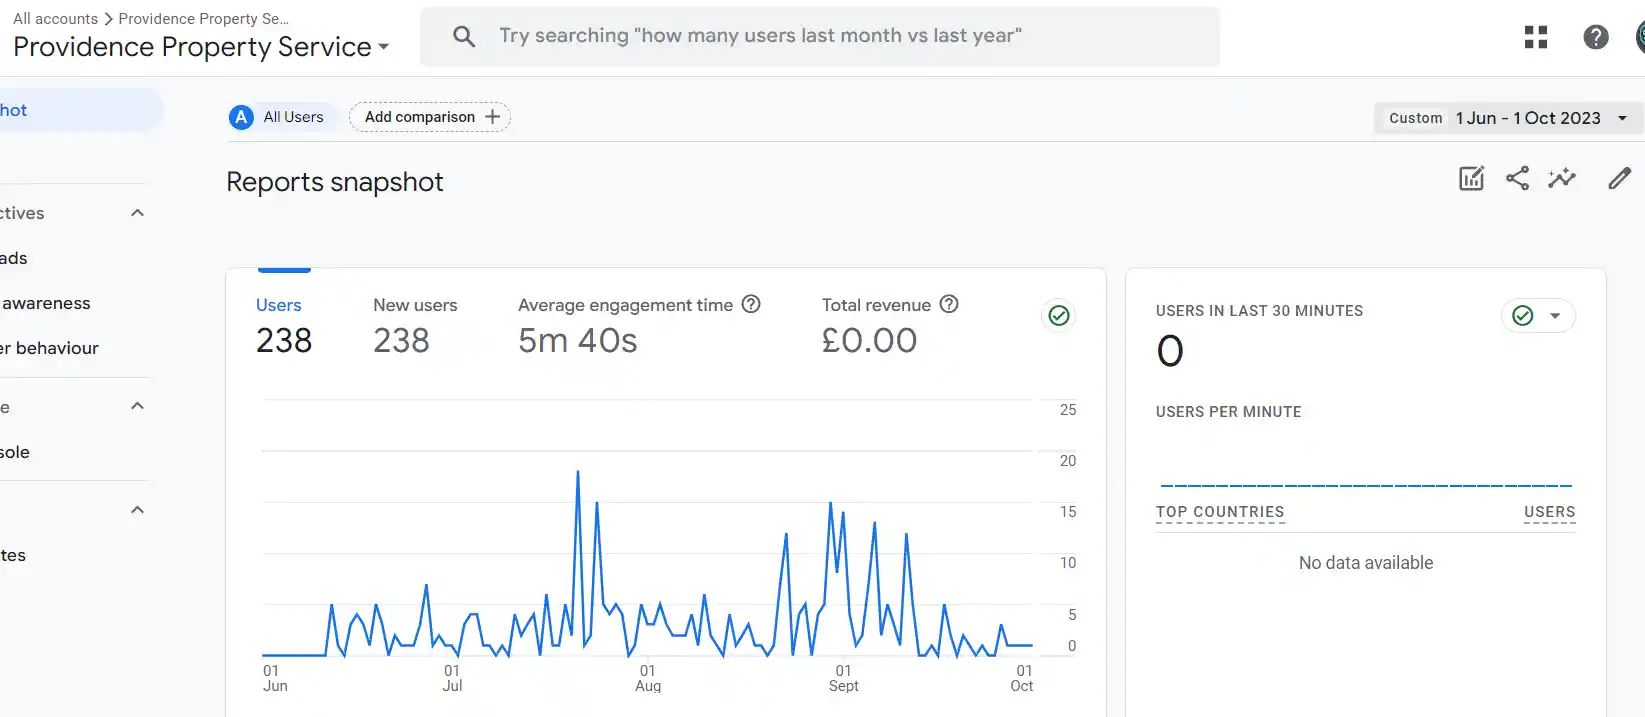
Task: Open the realtime card checkmark dropdown
Action: 1538,316
